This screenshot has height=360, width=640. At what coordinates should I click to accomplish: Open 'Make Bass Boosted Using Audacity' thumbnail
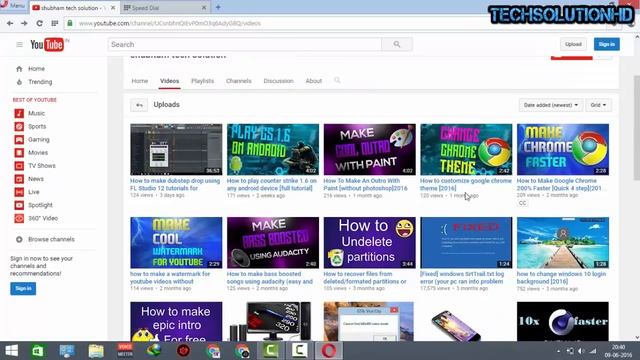(273, 242)
